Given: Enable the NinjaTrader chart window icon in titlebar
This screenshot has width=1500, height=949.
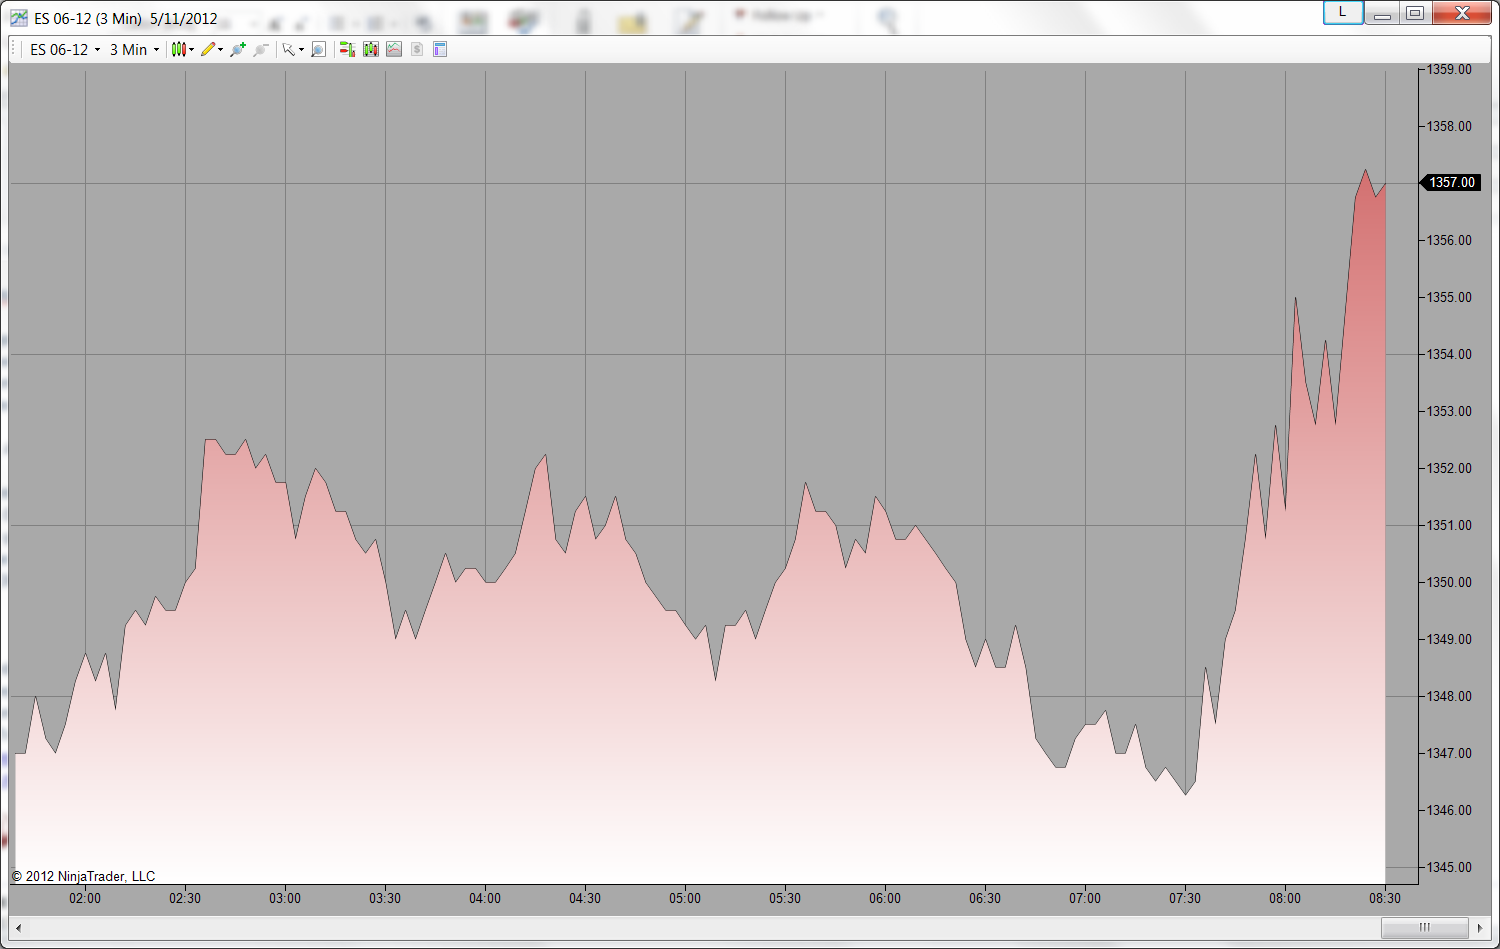Looking at the screenshot, I should pos(17,17).
